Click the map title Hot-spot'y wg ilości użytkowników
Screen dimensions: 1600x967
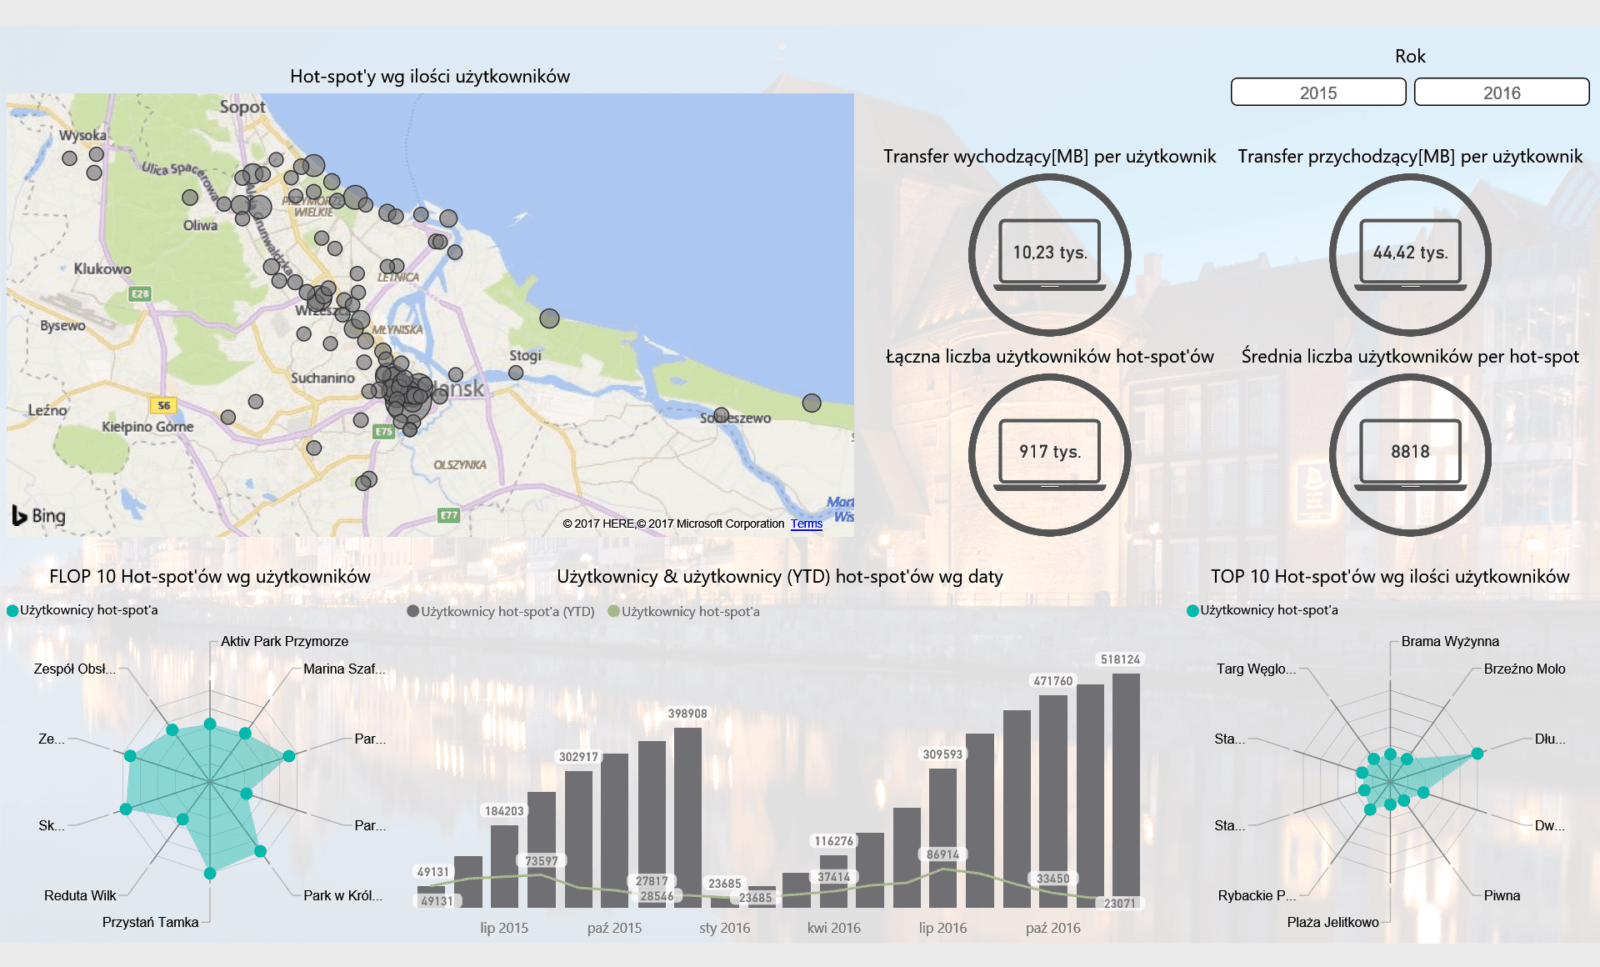[x=430, y=76]
